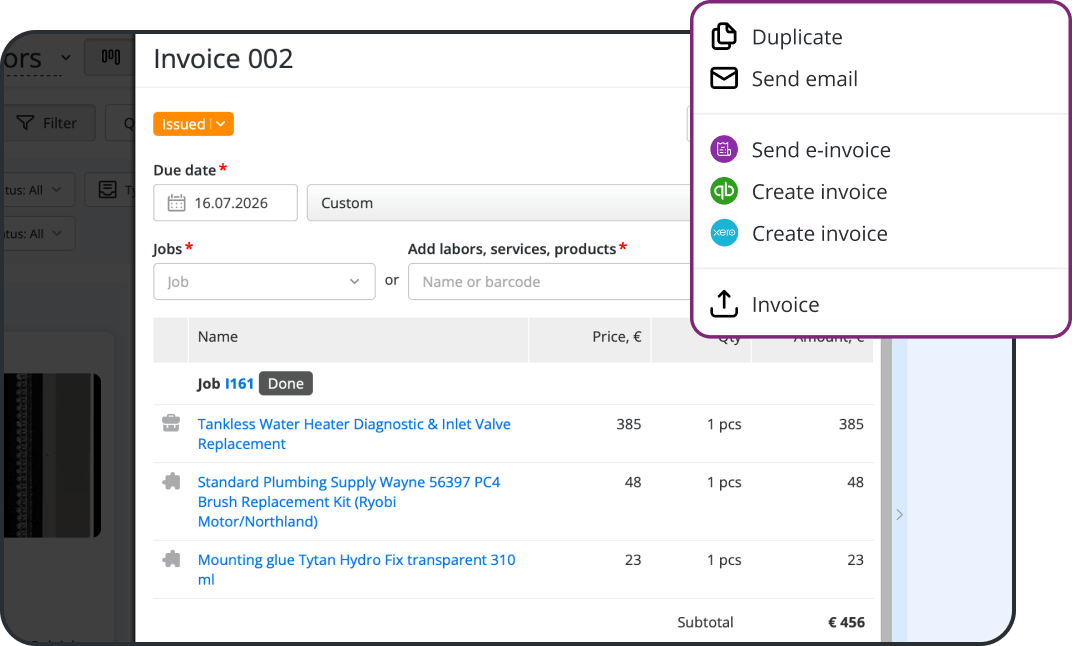Click the puzzle icon beside Mounting glue Tytan
Viewport: 1072px width, 646px height.
coord(171,559)
